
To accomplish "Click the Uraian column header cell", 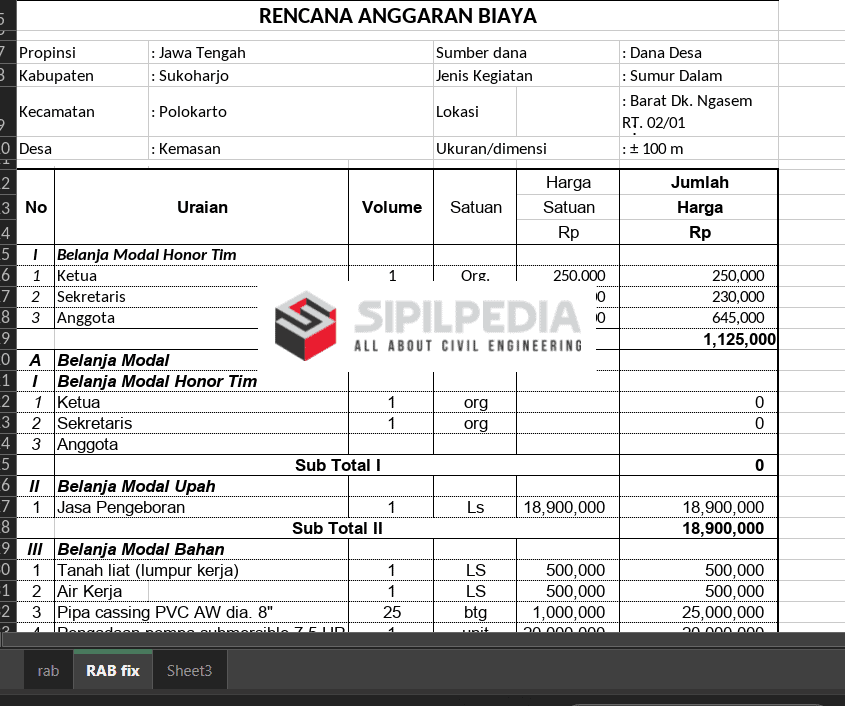I will 202,208.
